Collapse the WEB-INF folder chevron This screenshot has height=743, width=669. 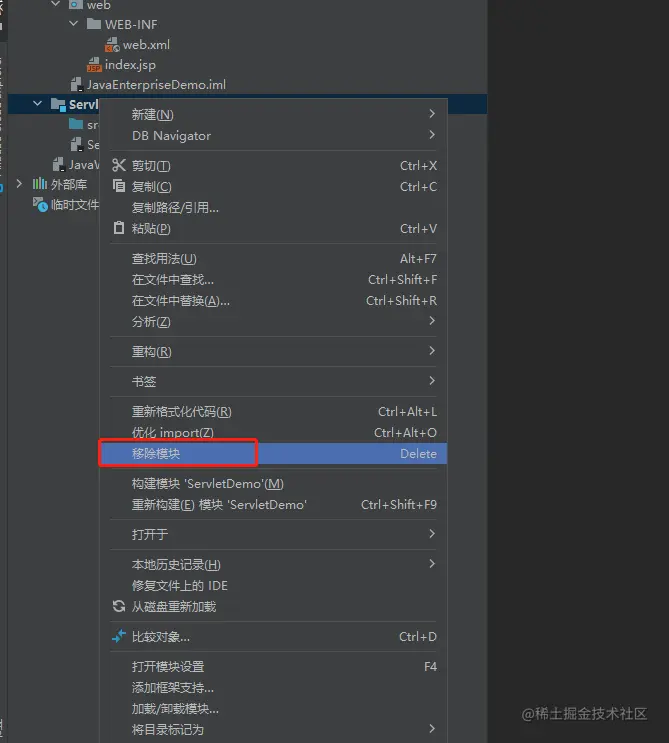coord(73,23)
